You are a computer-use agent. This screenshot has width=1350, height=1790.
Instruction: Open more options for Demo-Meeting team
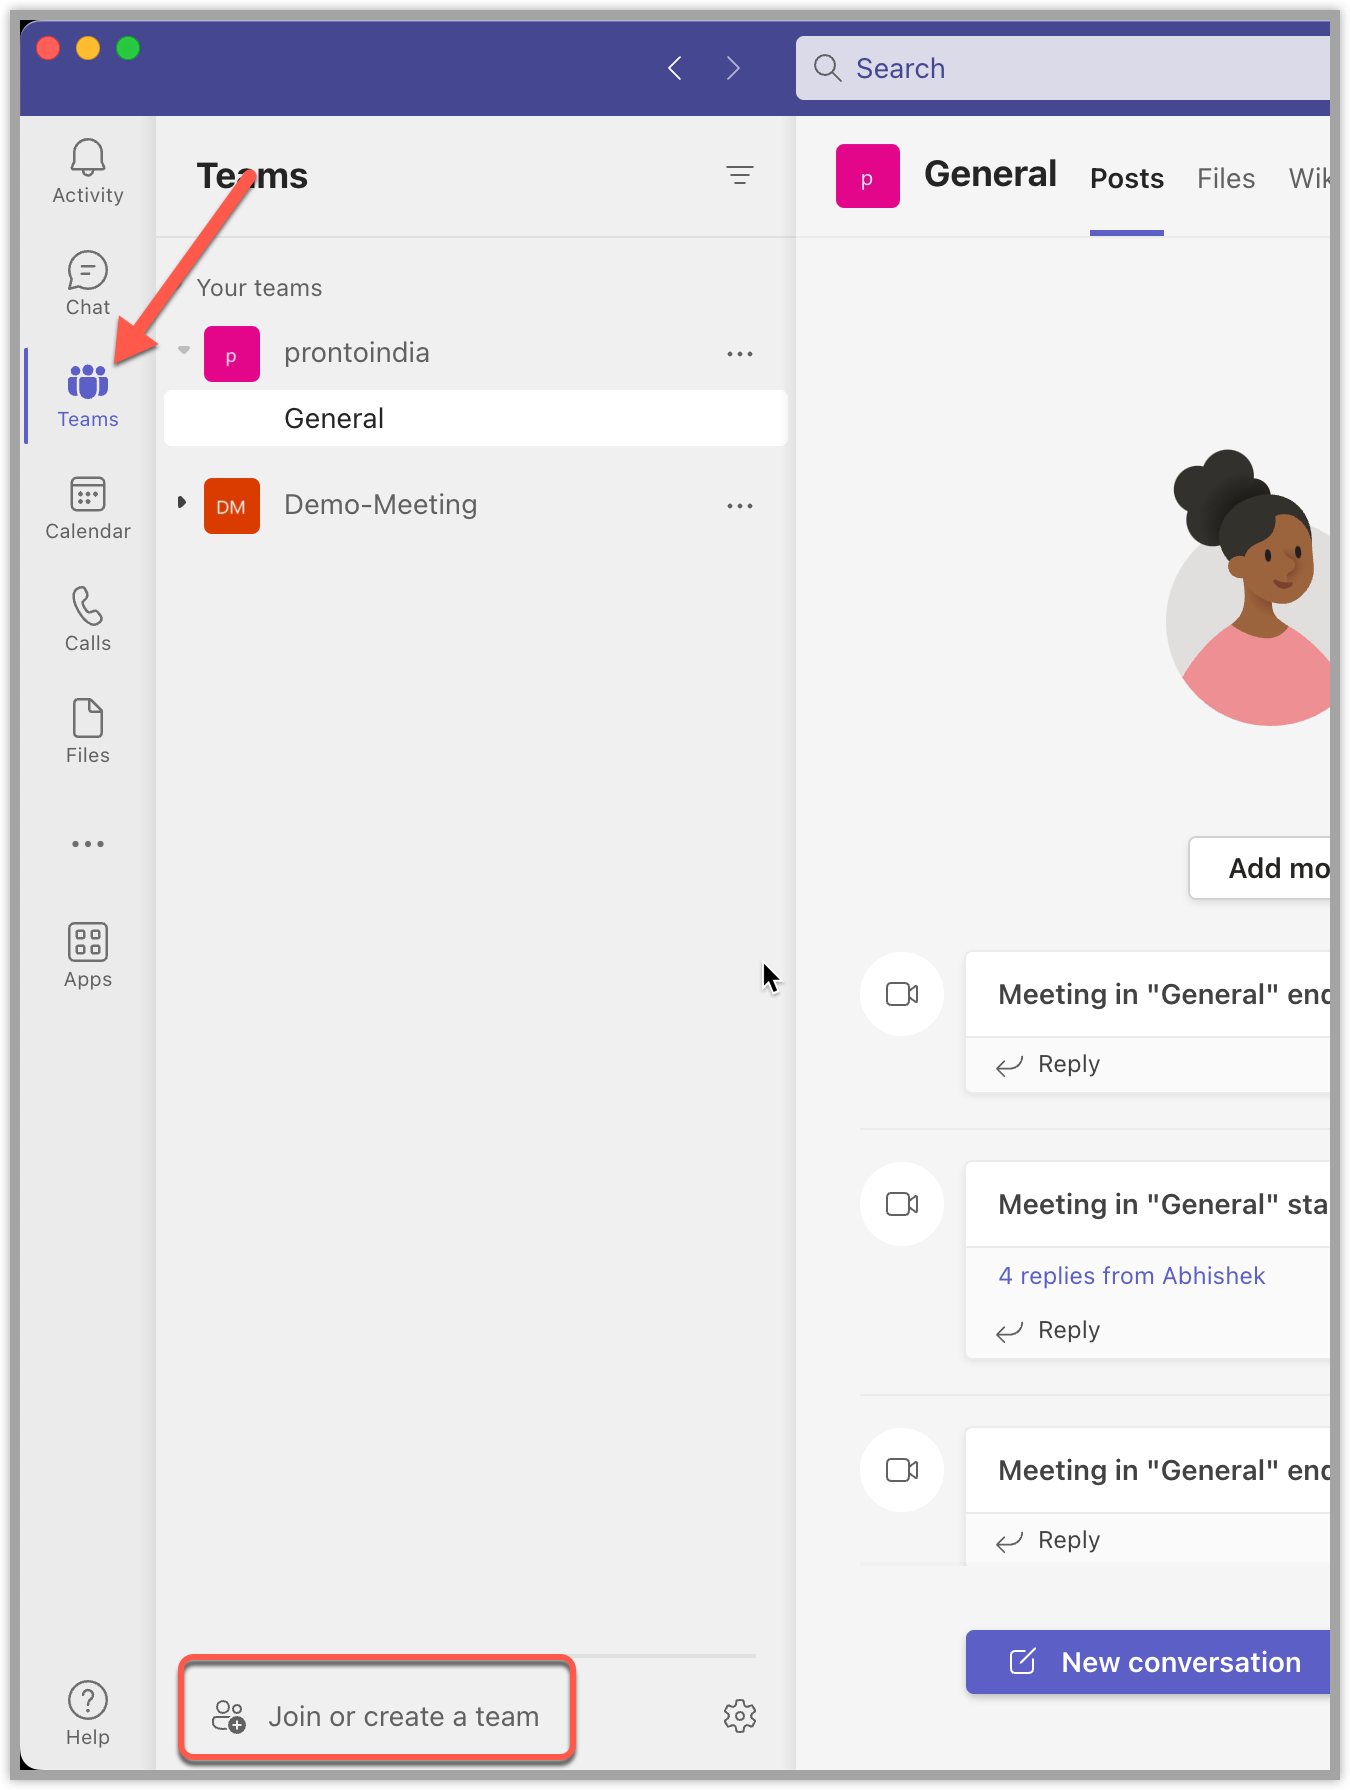click(x=740, y=506)
